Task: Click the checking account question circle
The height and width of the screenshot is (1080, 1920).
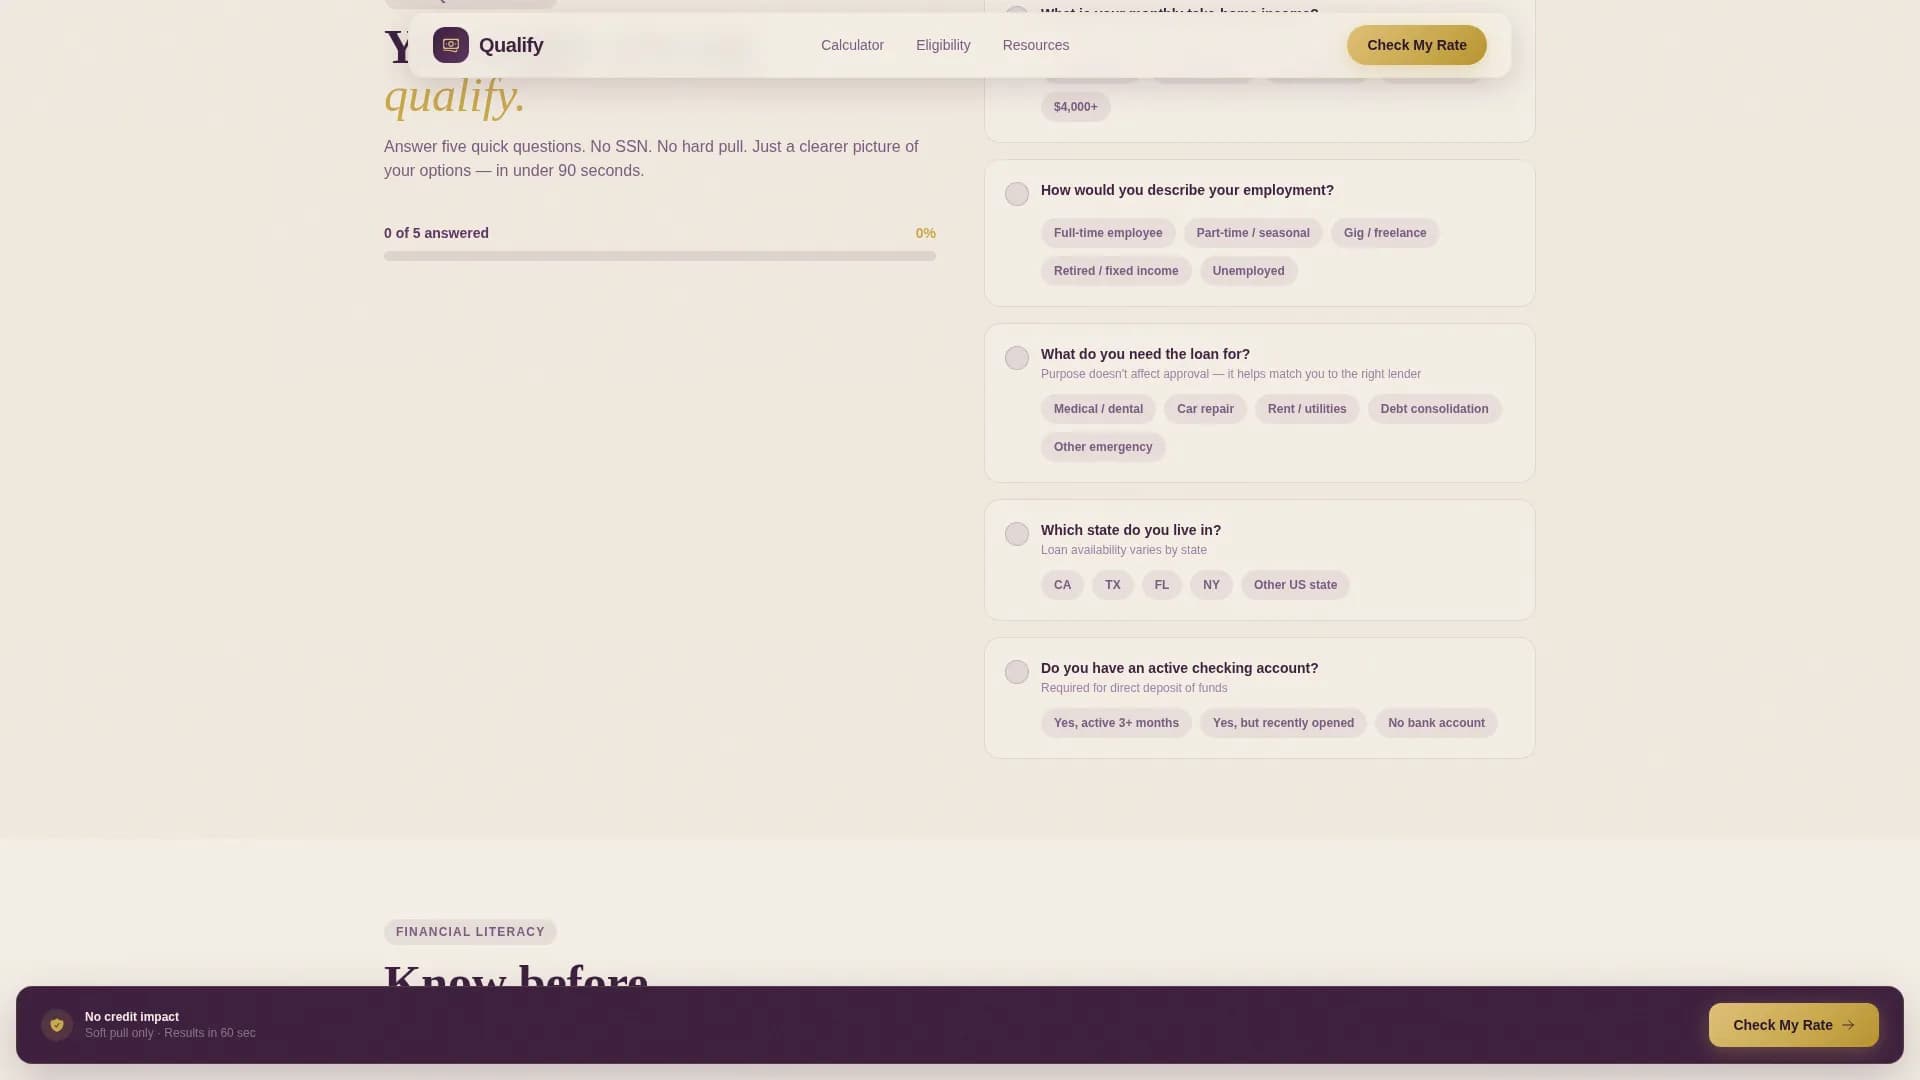Action: click(x=1017, y=672)
